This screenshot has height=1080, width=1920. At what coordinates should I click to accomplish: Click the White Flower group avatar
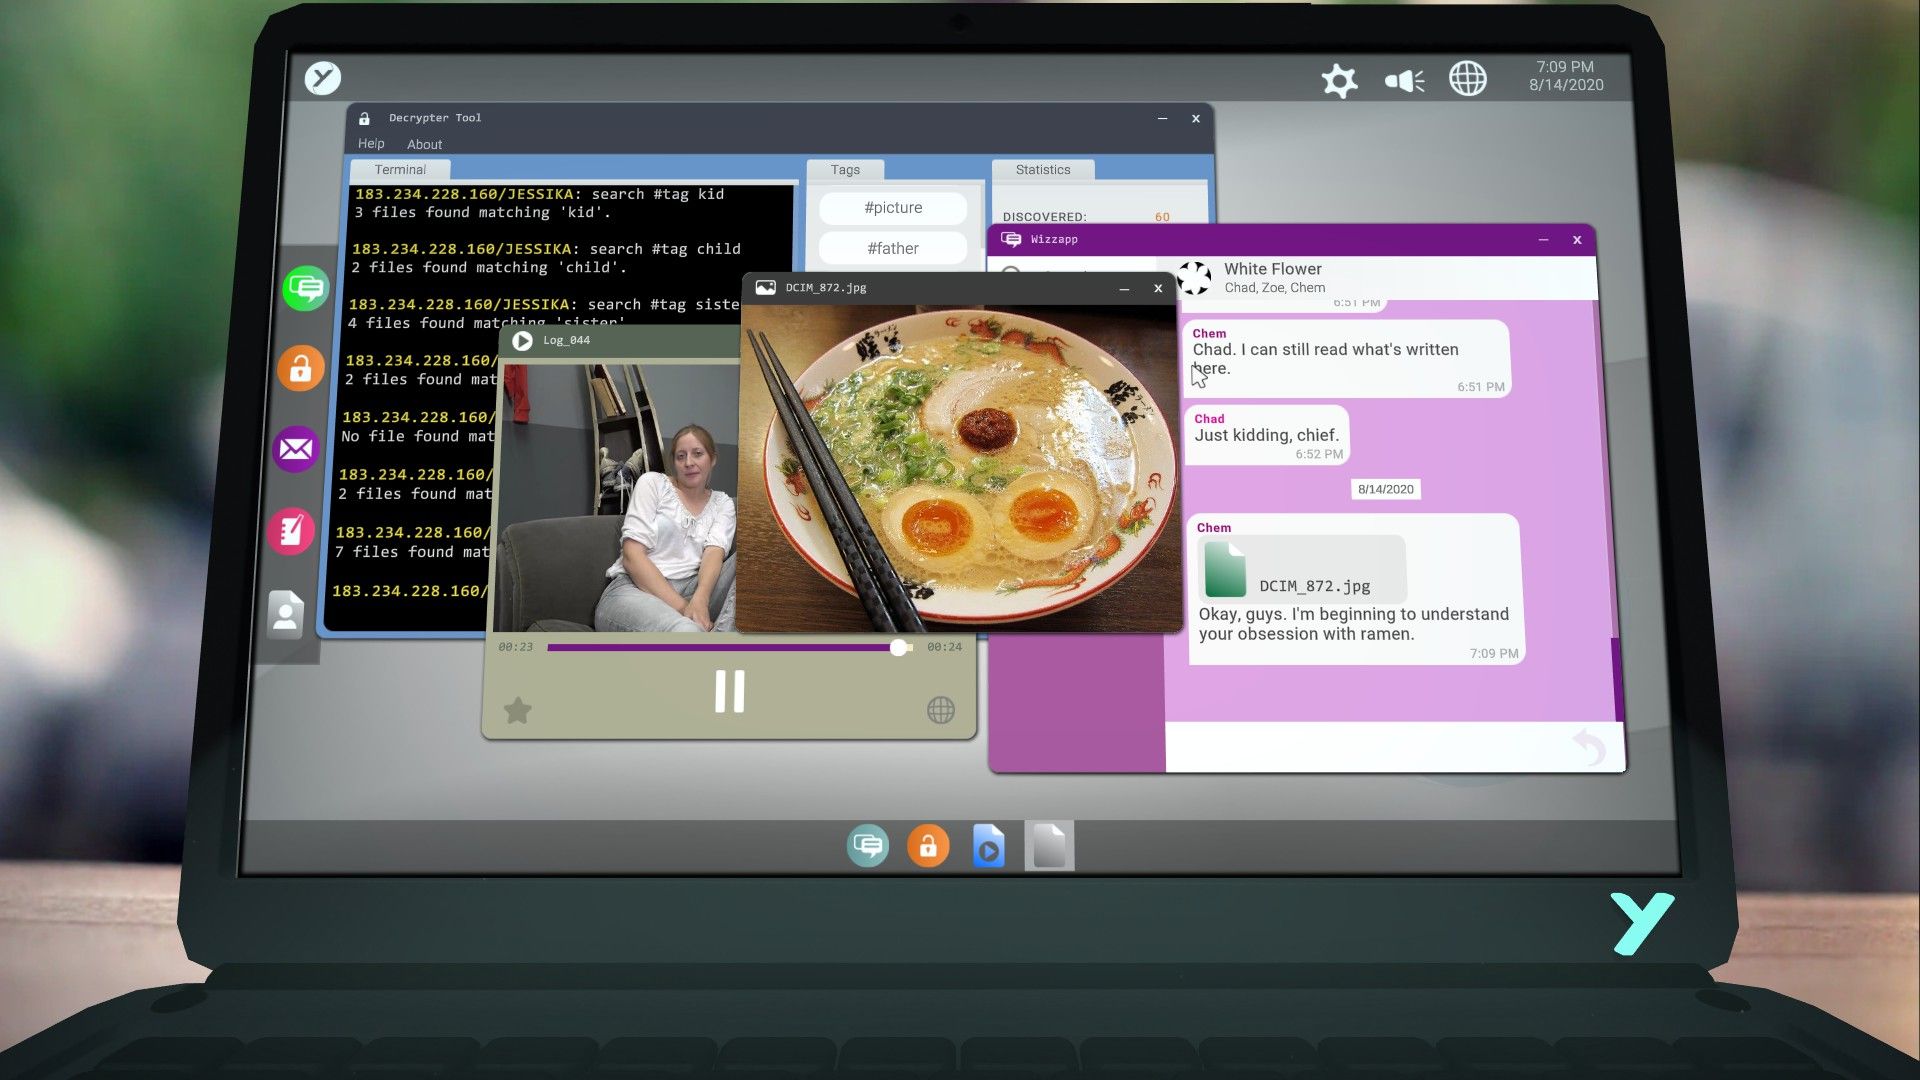(x=1194, y=278)
